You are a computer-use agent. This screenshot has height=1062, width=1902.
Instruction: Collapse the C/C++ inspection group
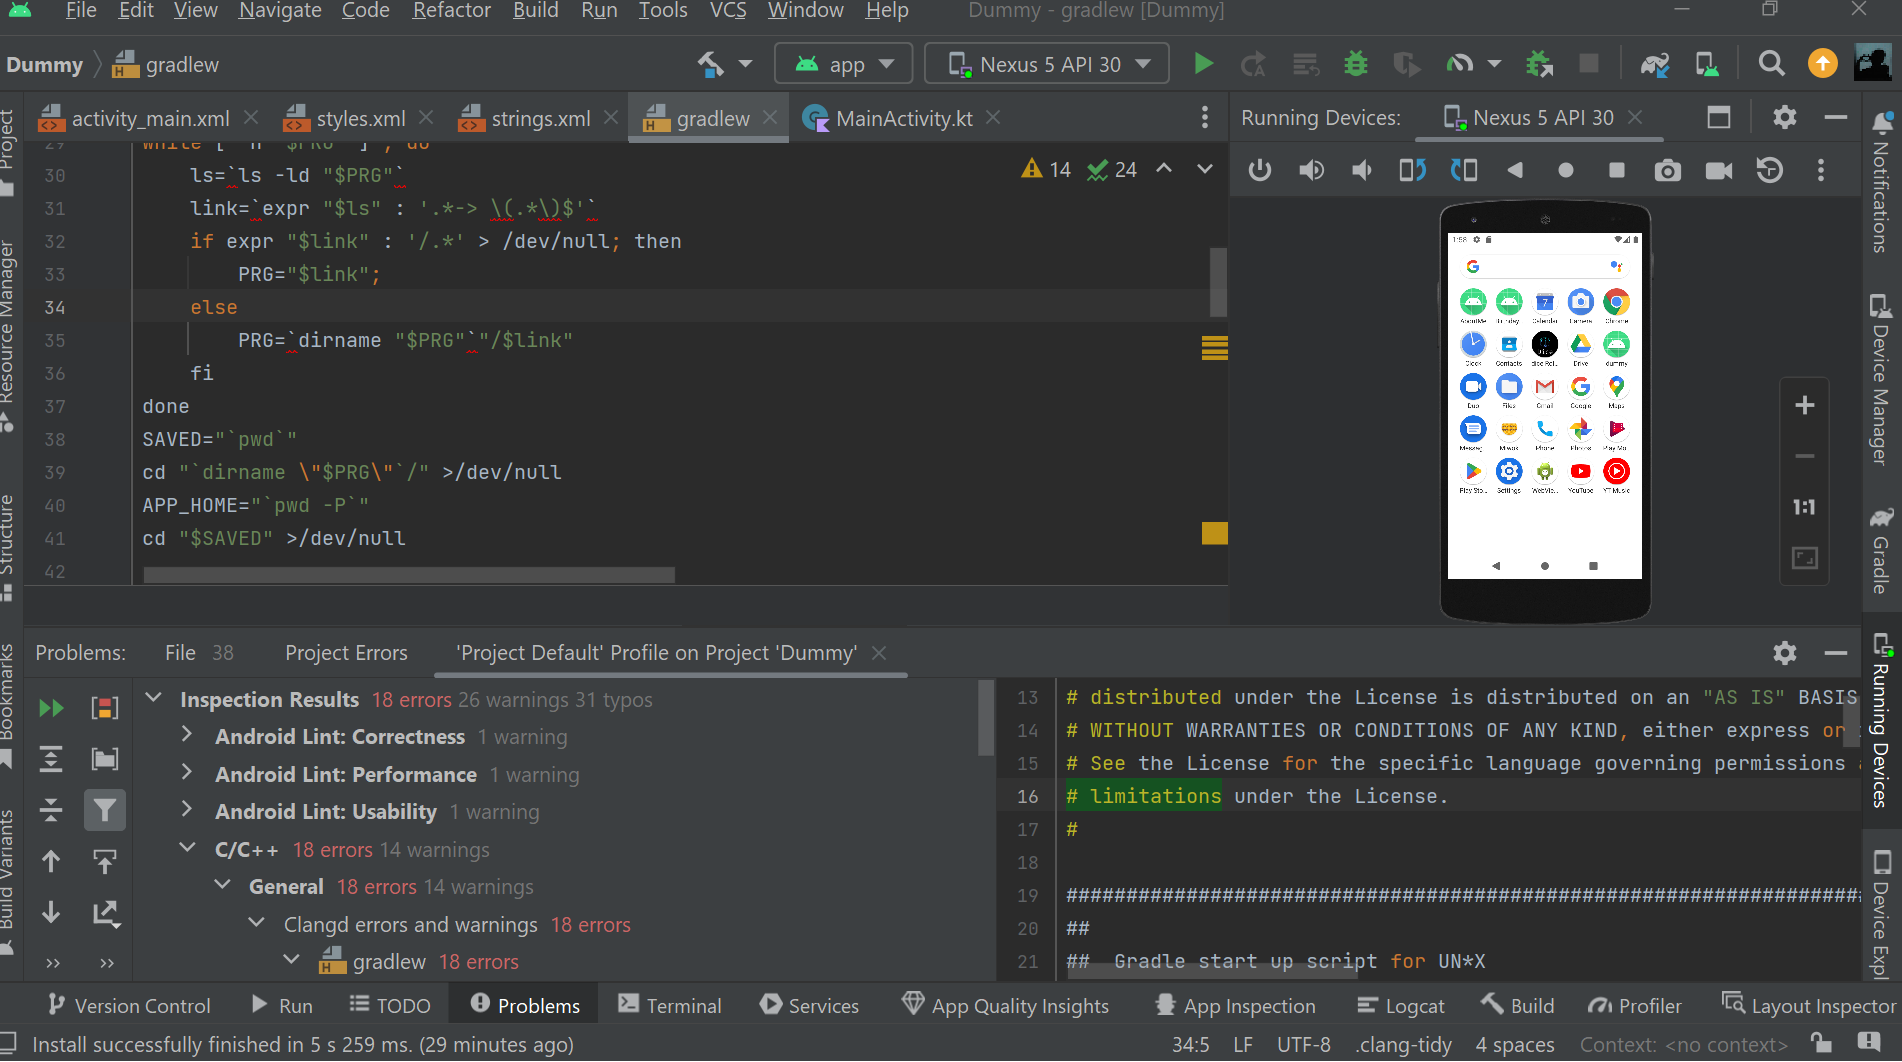click(187, 849)
